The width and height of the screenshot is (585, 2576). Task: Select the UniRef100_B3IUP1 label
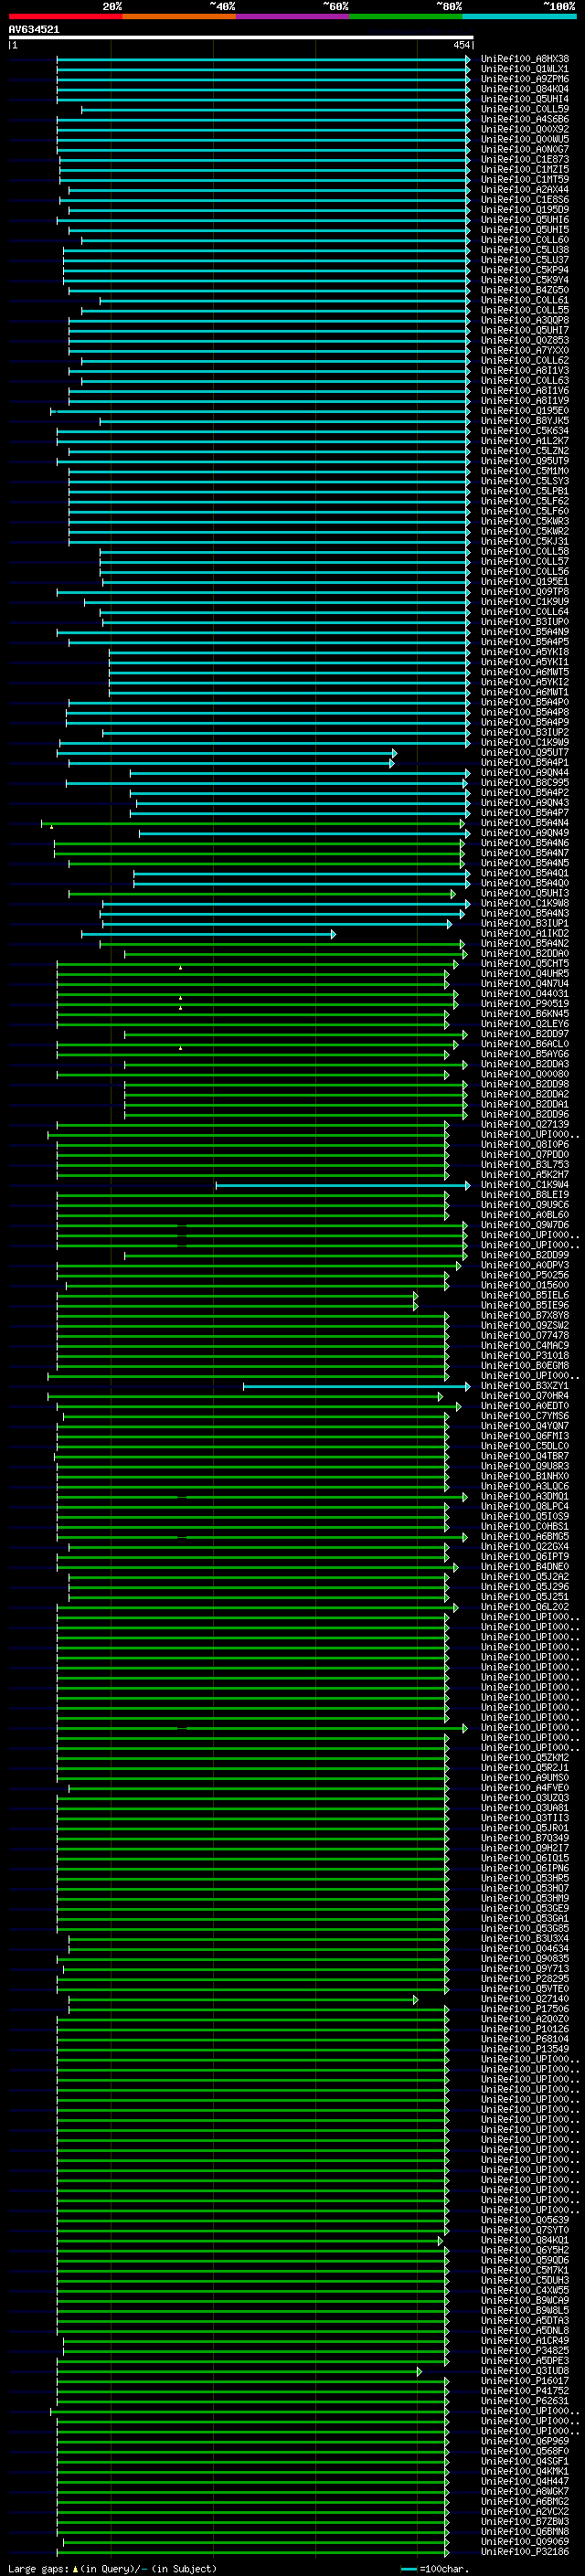point(524,924)
